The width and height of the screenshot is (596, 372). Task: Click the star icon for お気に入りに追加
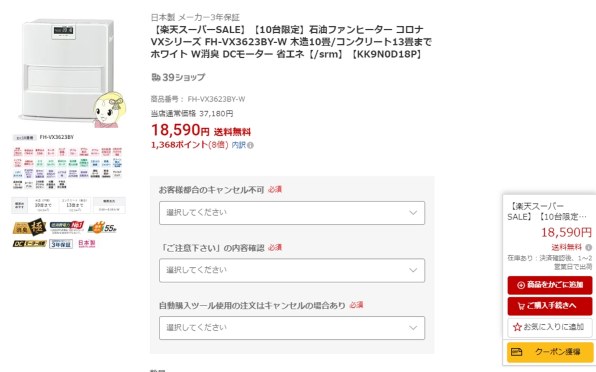click(x=517, y=327)
